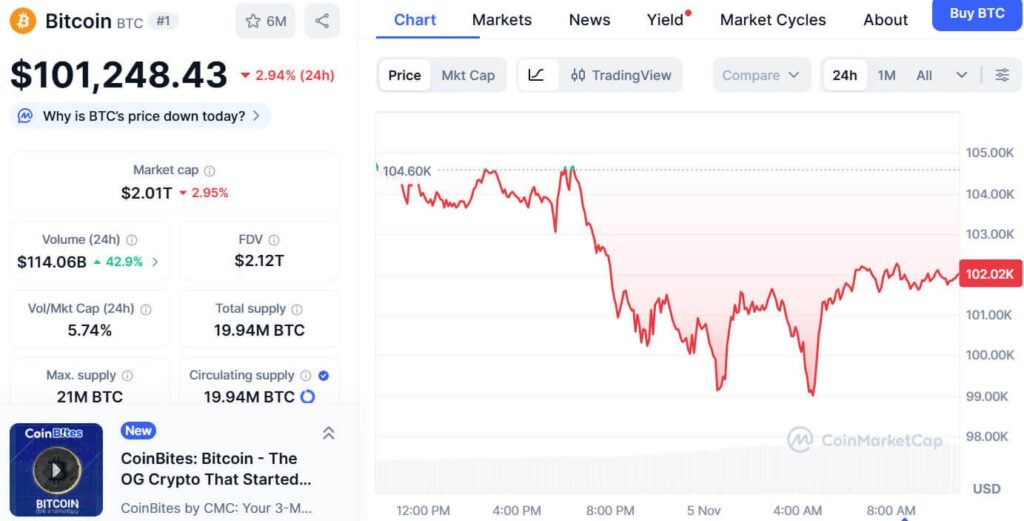The image size is (1024, 521).
Task: Switch to line chart icon
Action: (536, 75)
